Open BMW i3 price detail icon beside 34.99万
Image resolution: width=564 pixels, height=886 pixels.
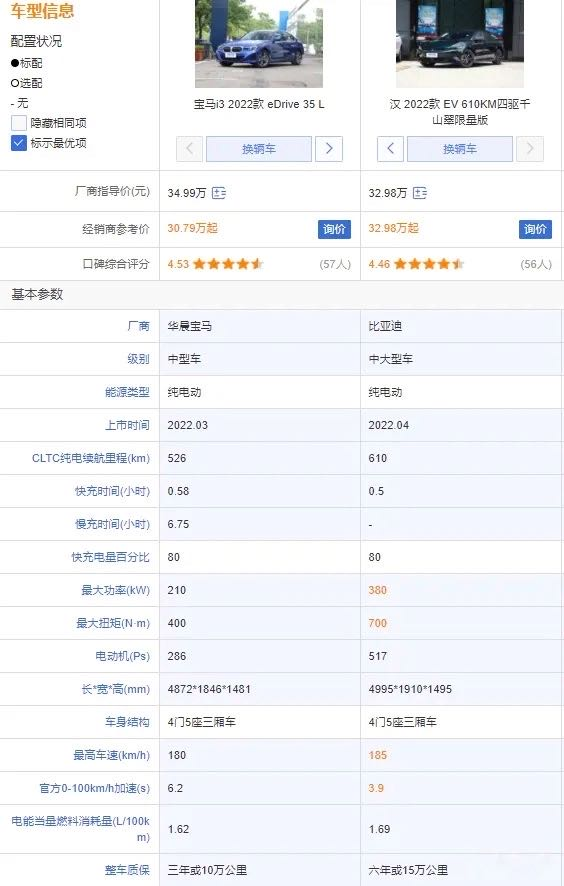coord(219,193)
